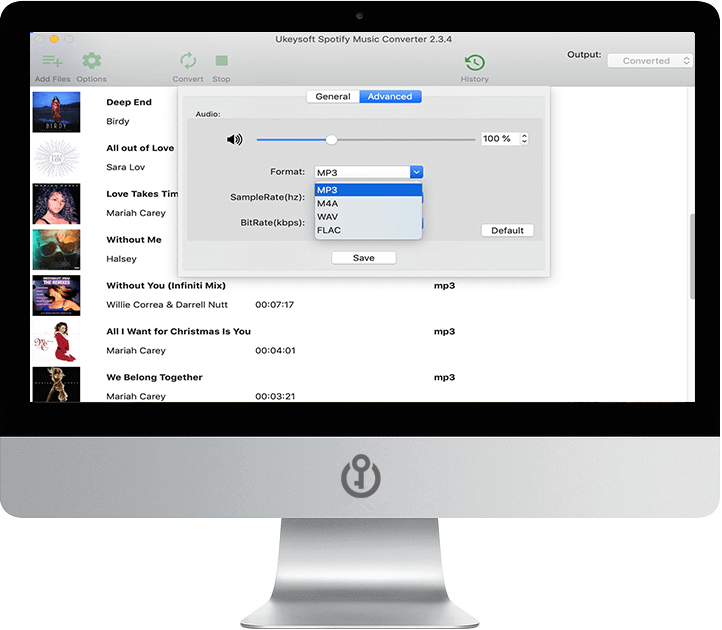The height and width of the screenshot is (630, 722).
Task: Switch to the General tab
Action: tap(333, 97)
